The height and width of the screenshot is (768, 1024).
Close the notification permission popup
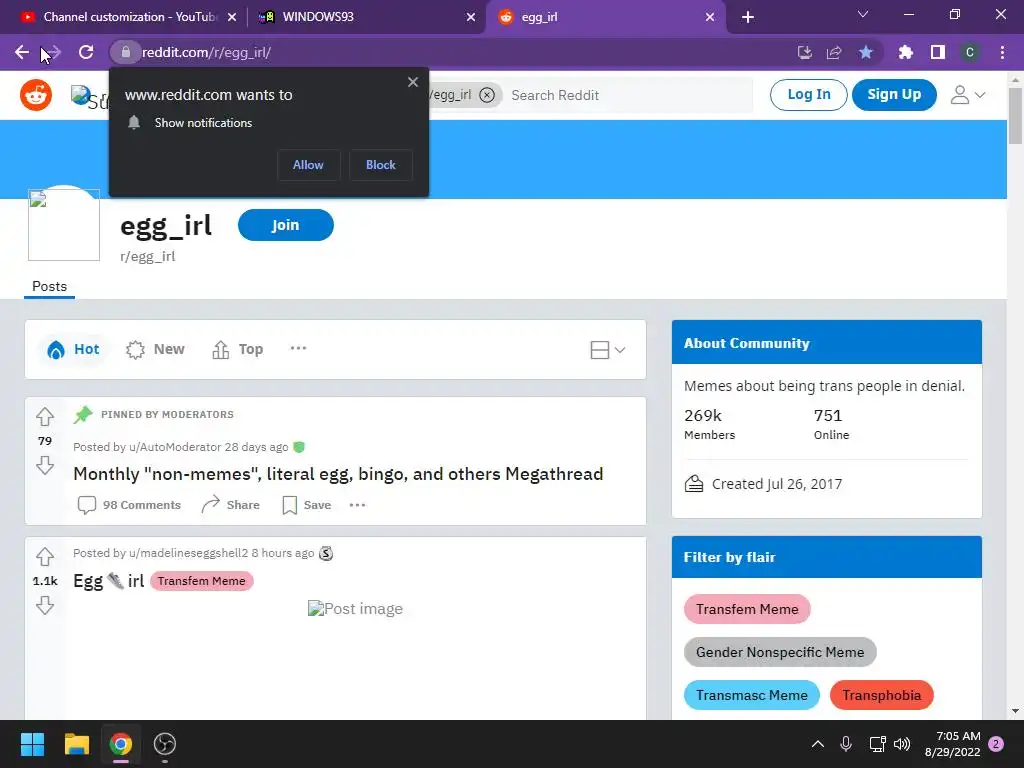click(413, 82)
